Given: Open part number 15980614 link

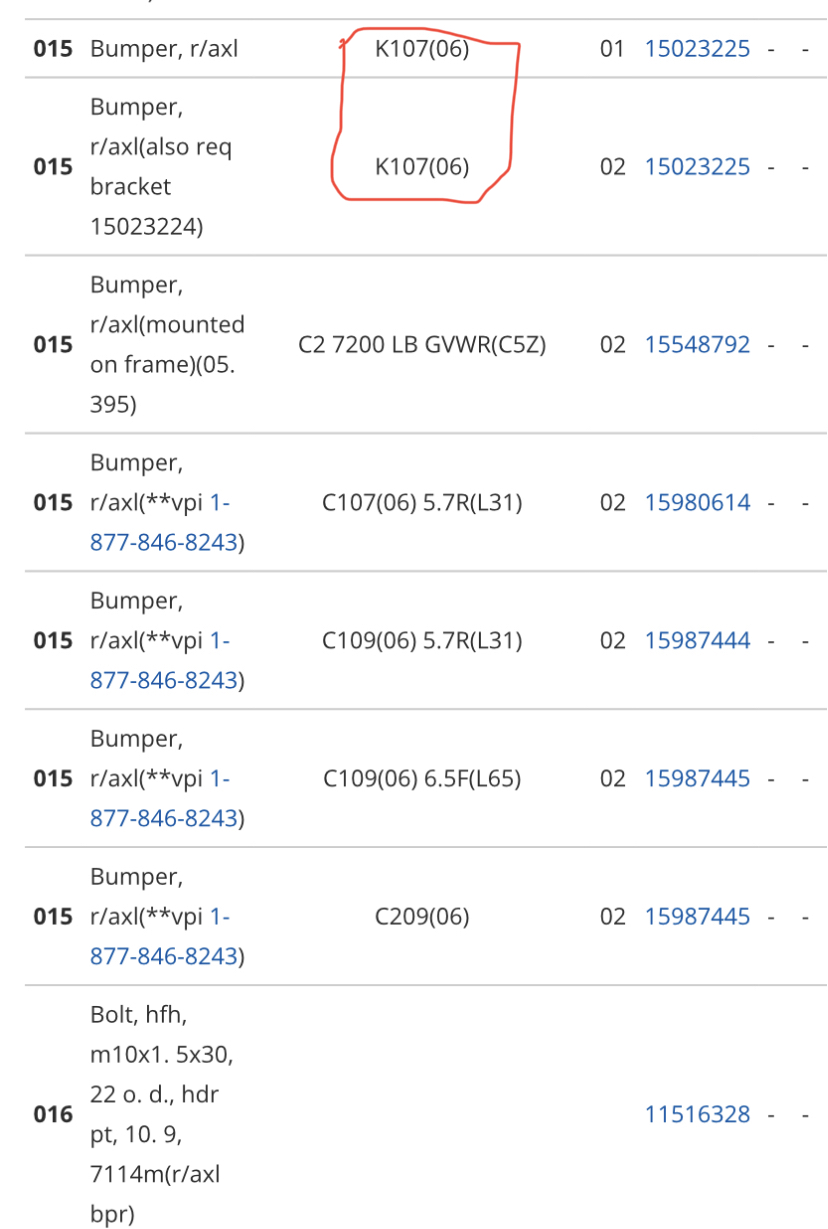Looking at the screenshot, I should point(697,503).
